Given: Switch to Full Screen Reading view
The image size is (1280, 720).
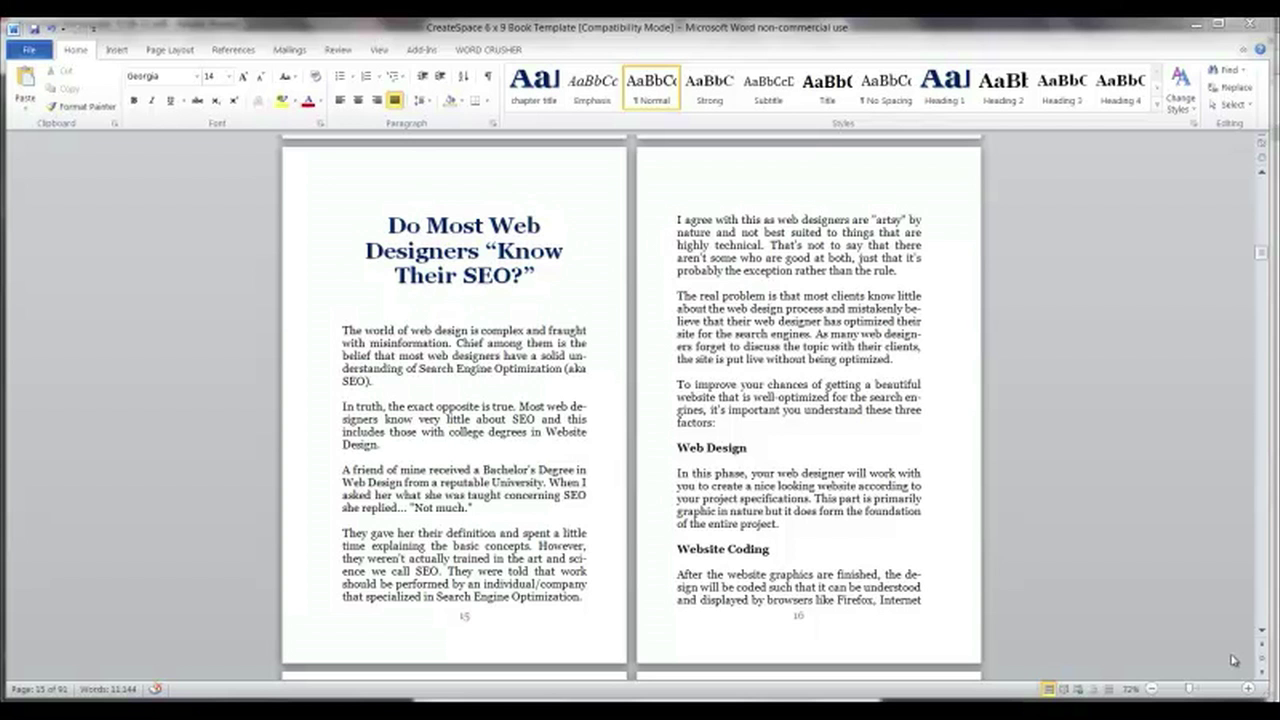Looking at the screenshot, I should tap(1064, 689).
